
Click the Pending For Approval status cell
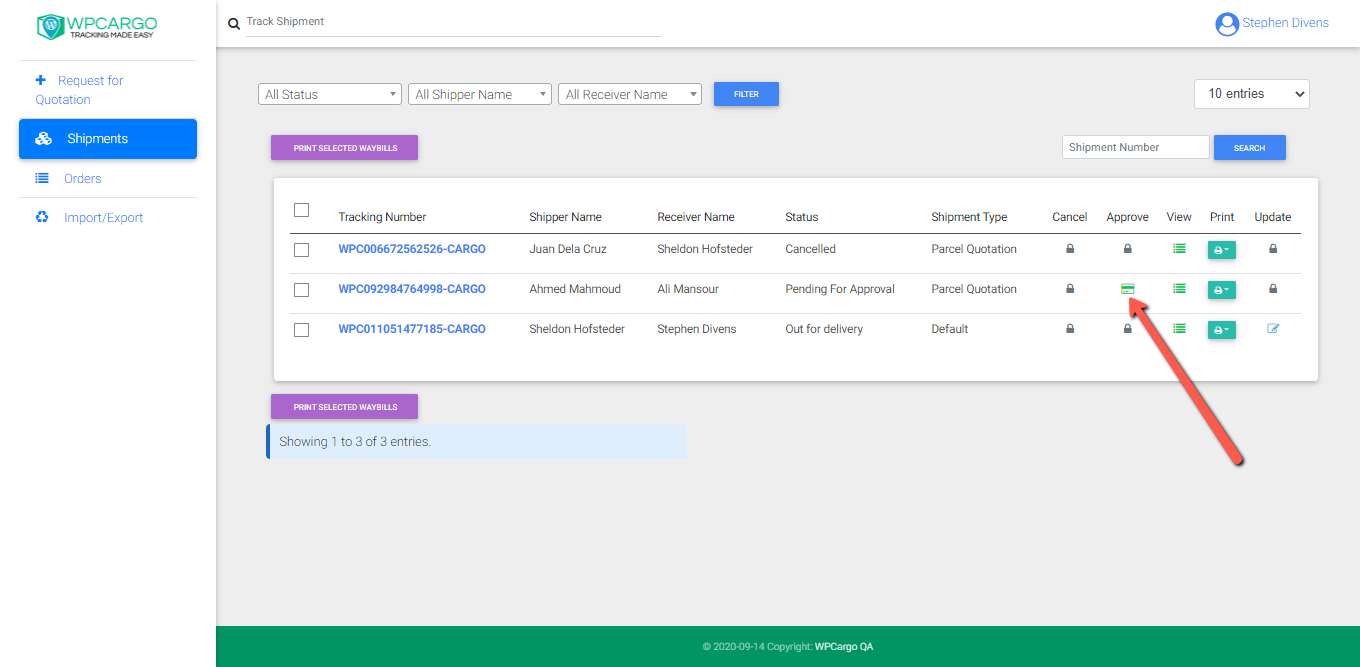pyautogui.click(x=840, y=289)
